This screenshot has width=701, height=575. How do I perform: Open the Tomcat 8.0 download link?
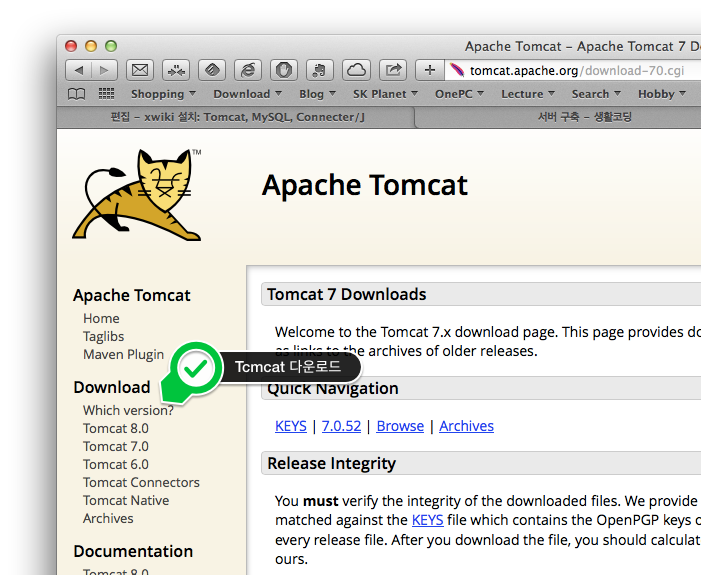pyautogui.click(x=116, y=428)
